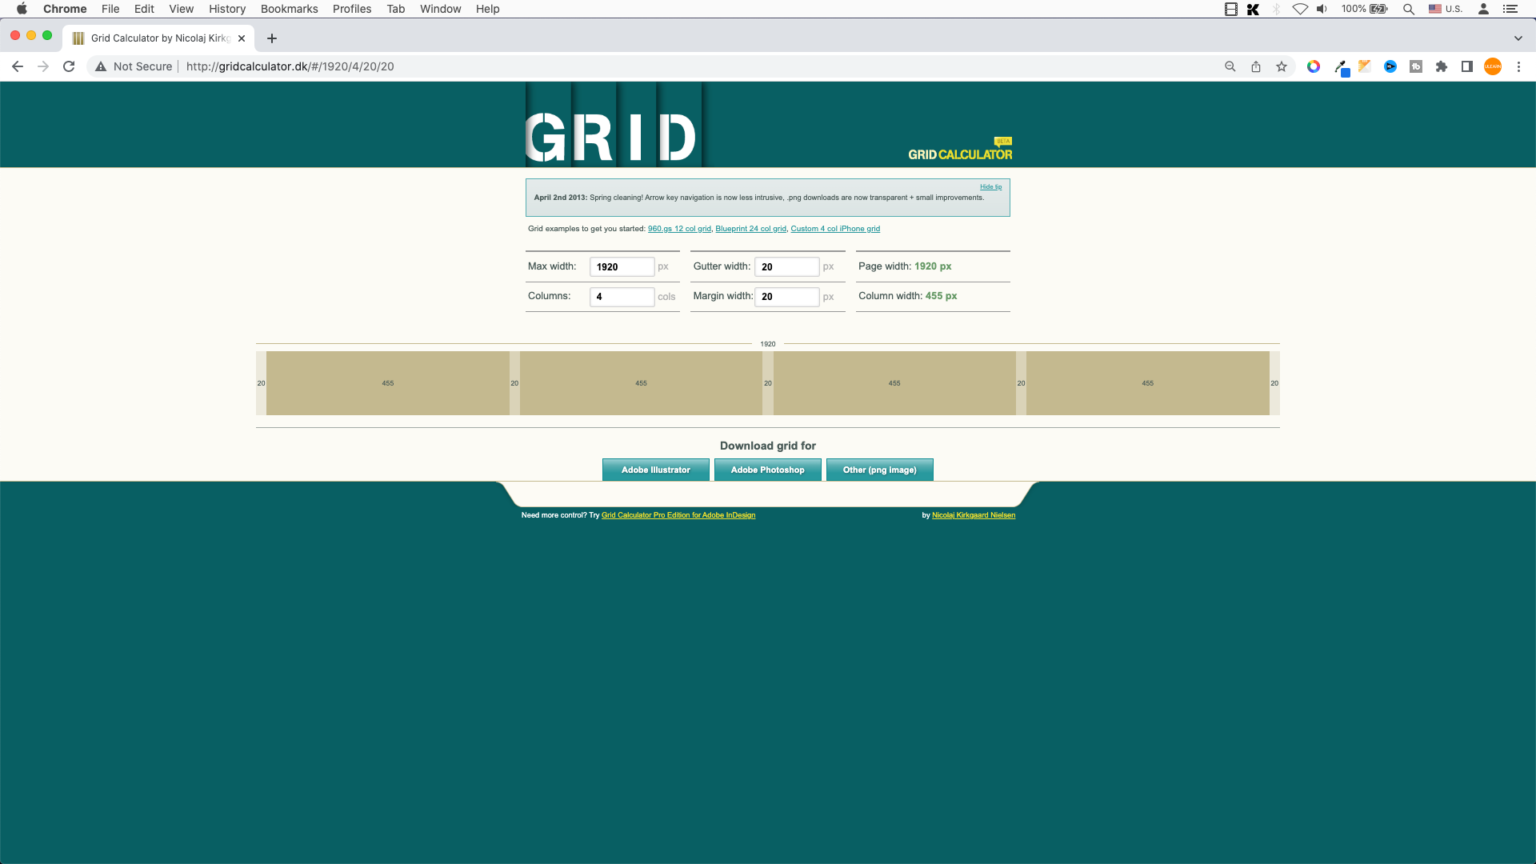Open the Blueprint 24 col grid example
1536x864 pixels.
pyautogui.click(x=750, y=228)
